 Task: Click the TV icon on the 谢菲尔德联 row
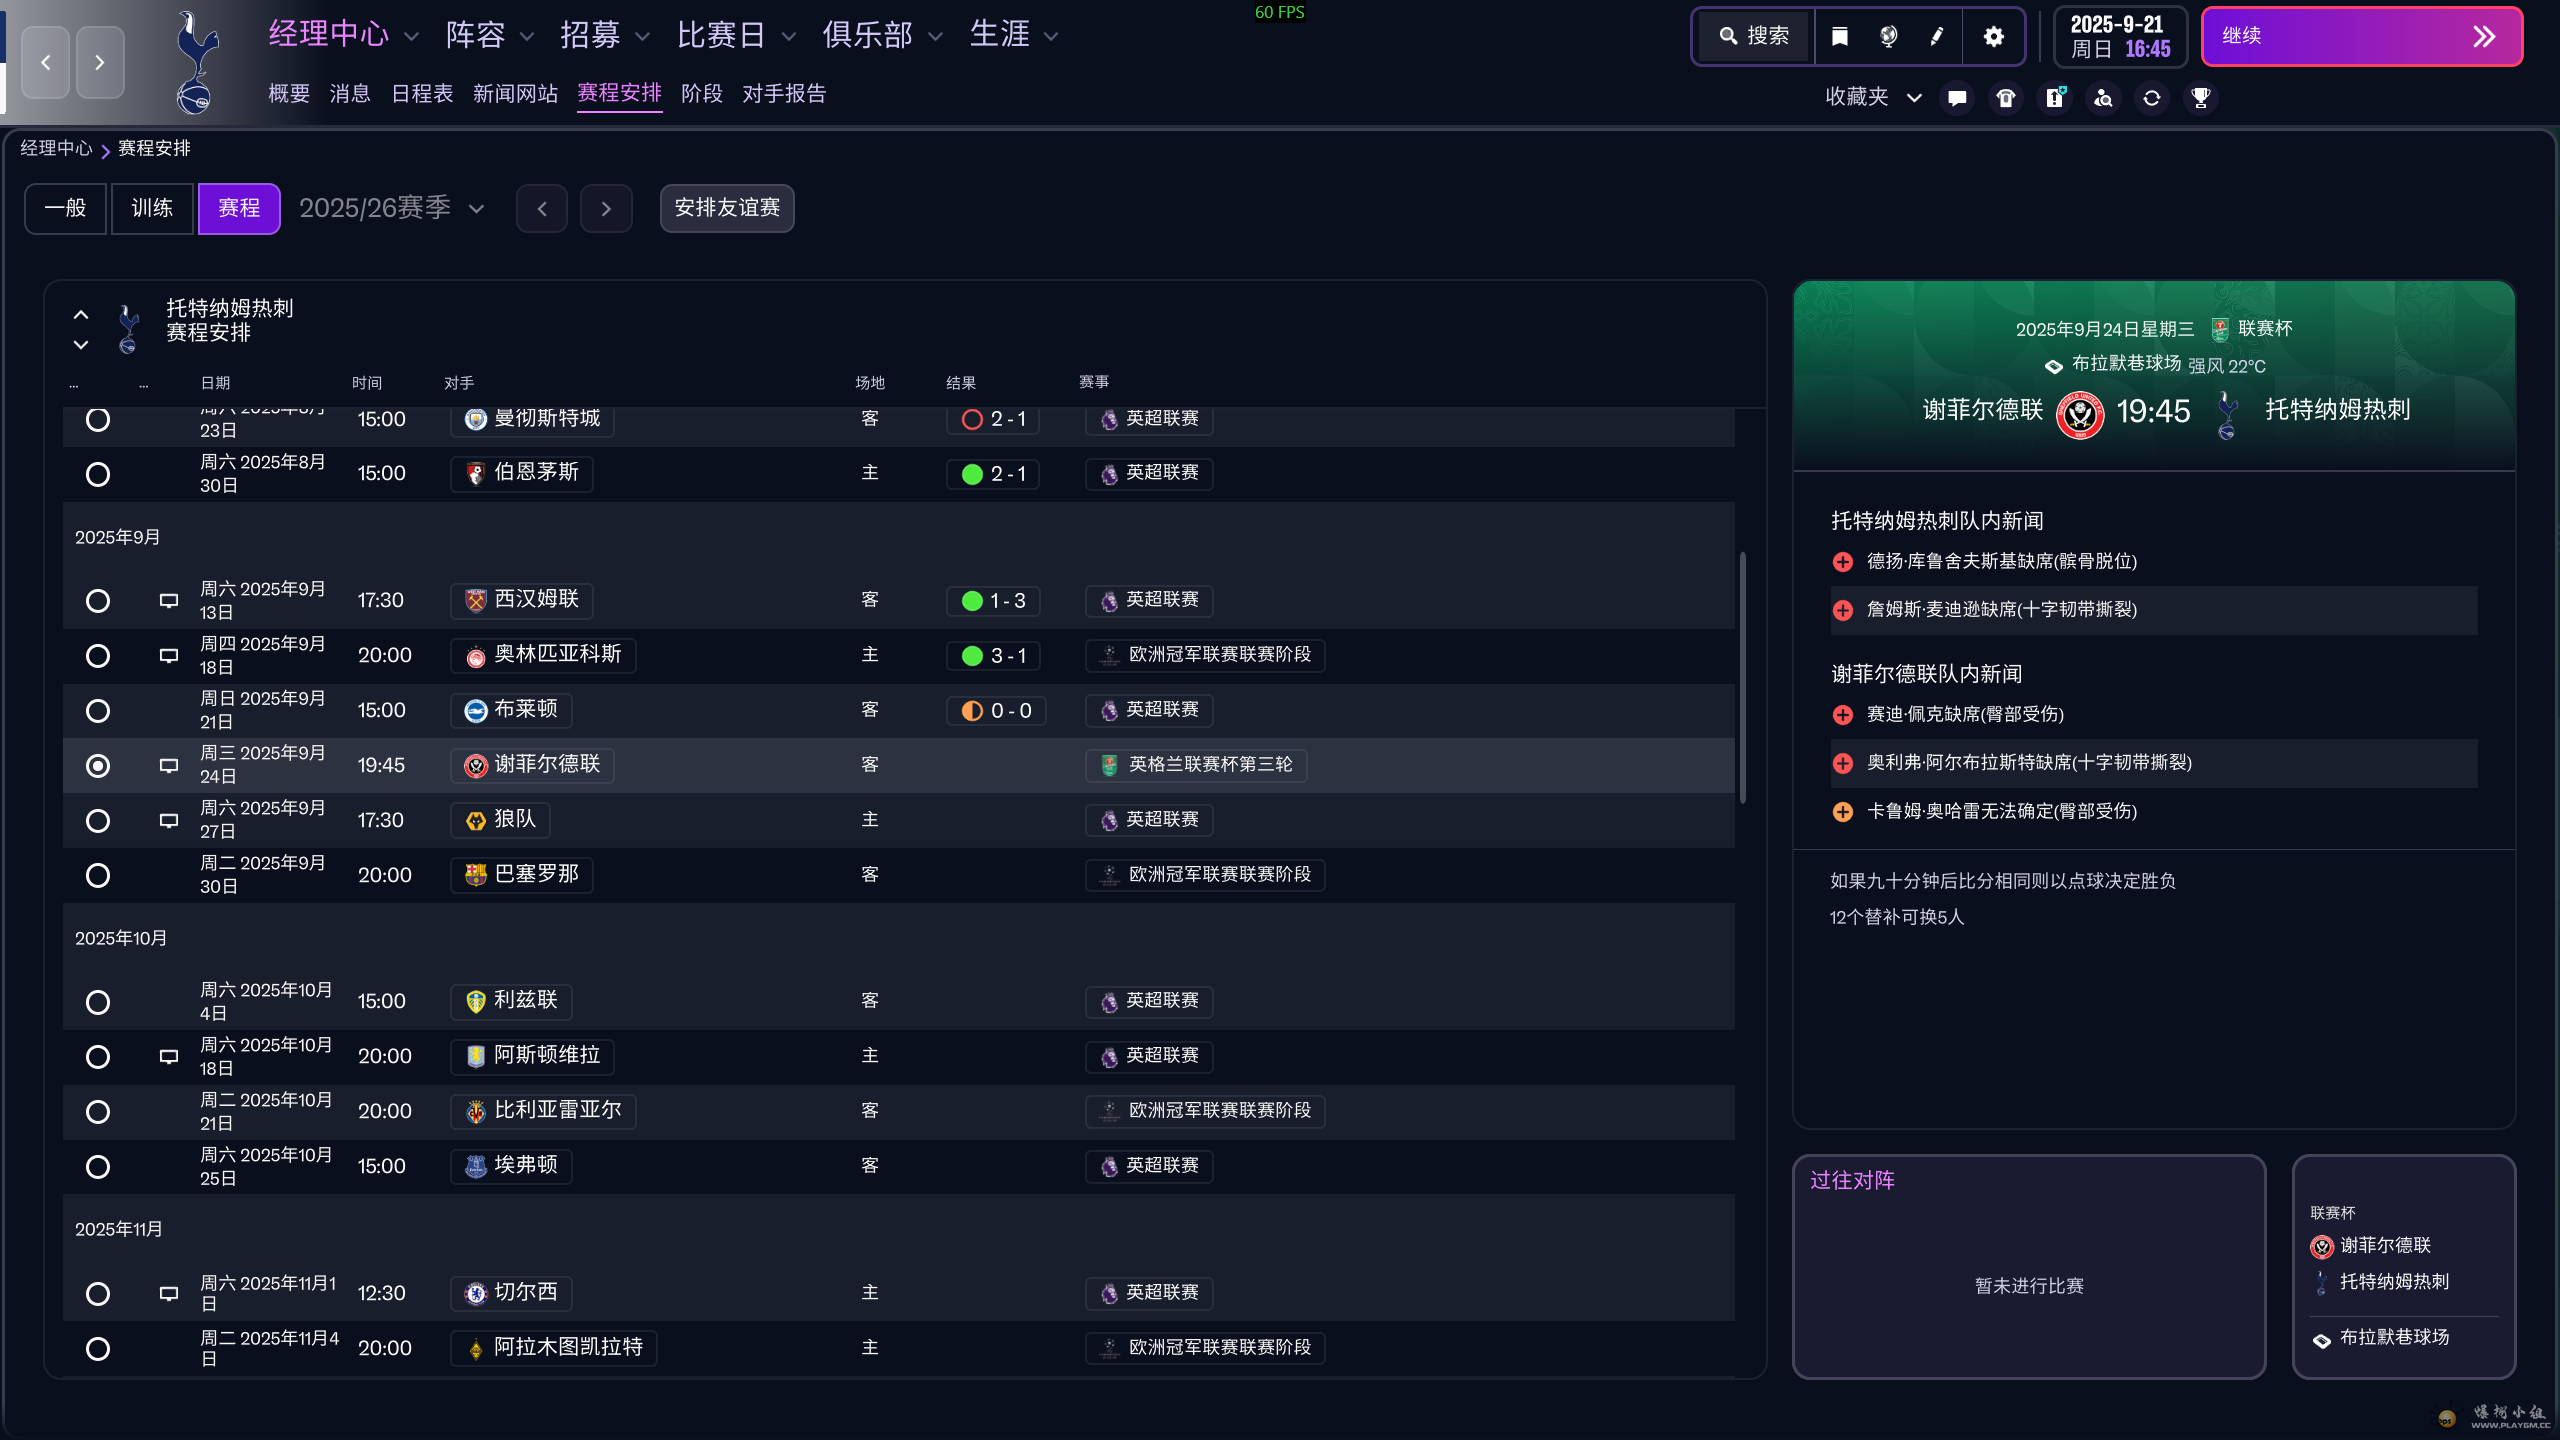click(x=169, y=766)
